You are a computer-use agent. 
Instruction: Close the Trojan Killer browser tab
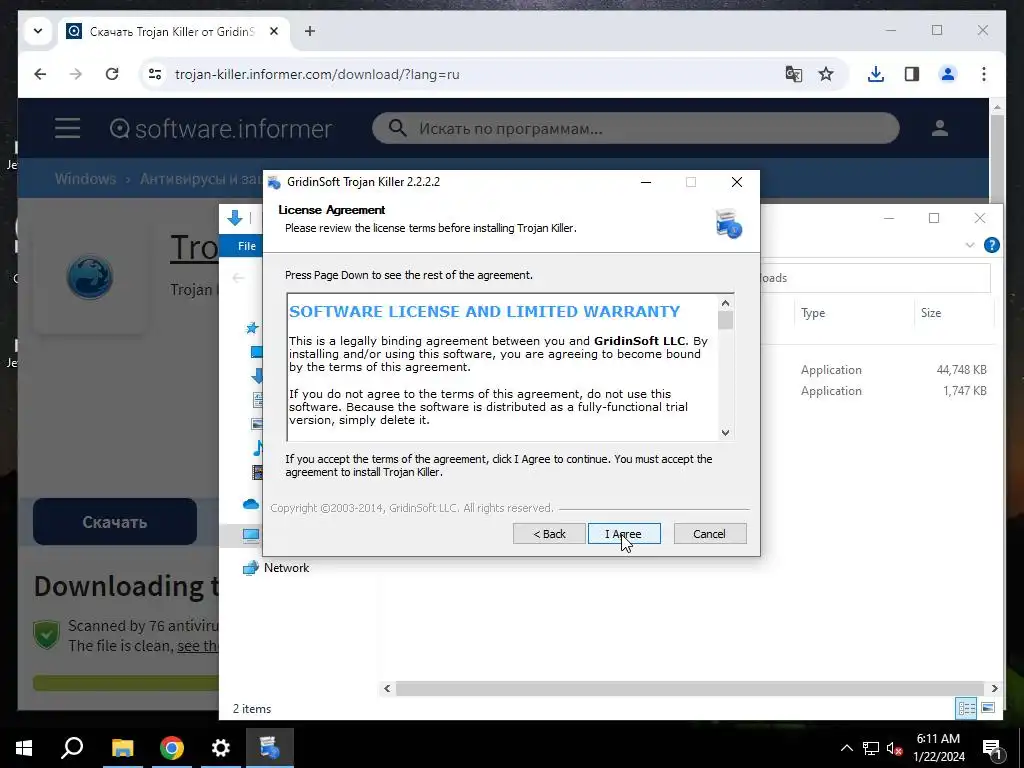(274, 31)
